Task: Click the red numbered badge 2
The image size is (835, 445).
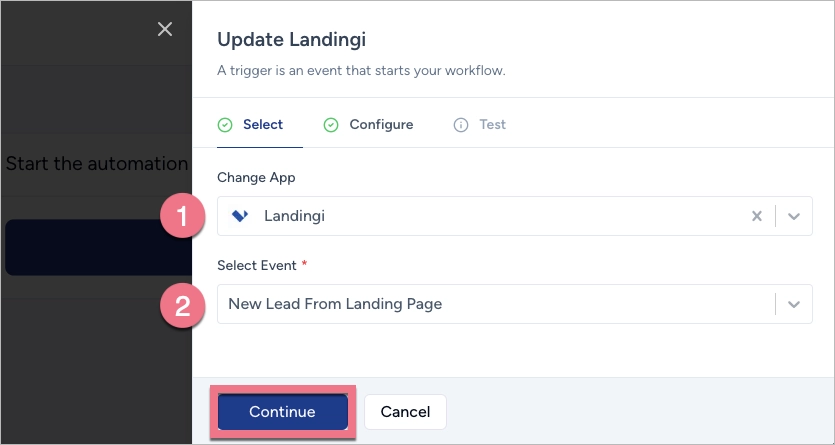Action: [182, 305]
